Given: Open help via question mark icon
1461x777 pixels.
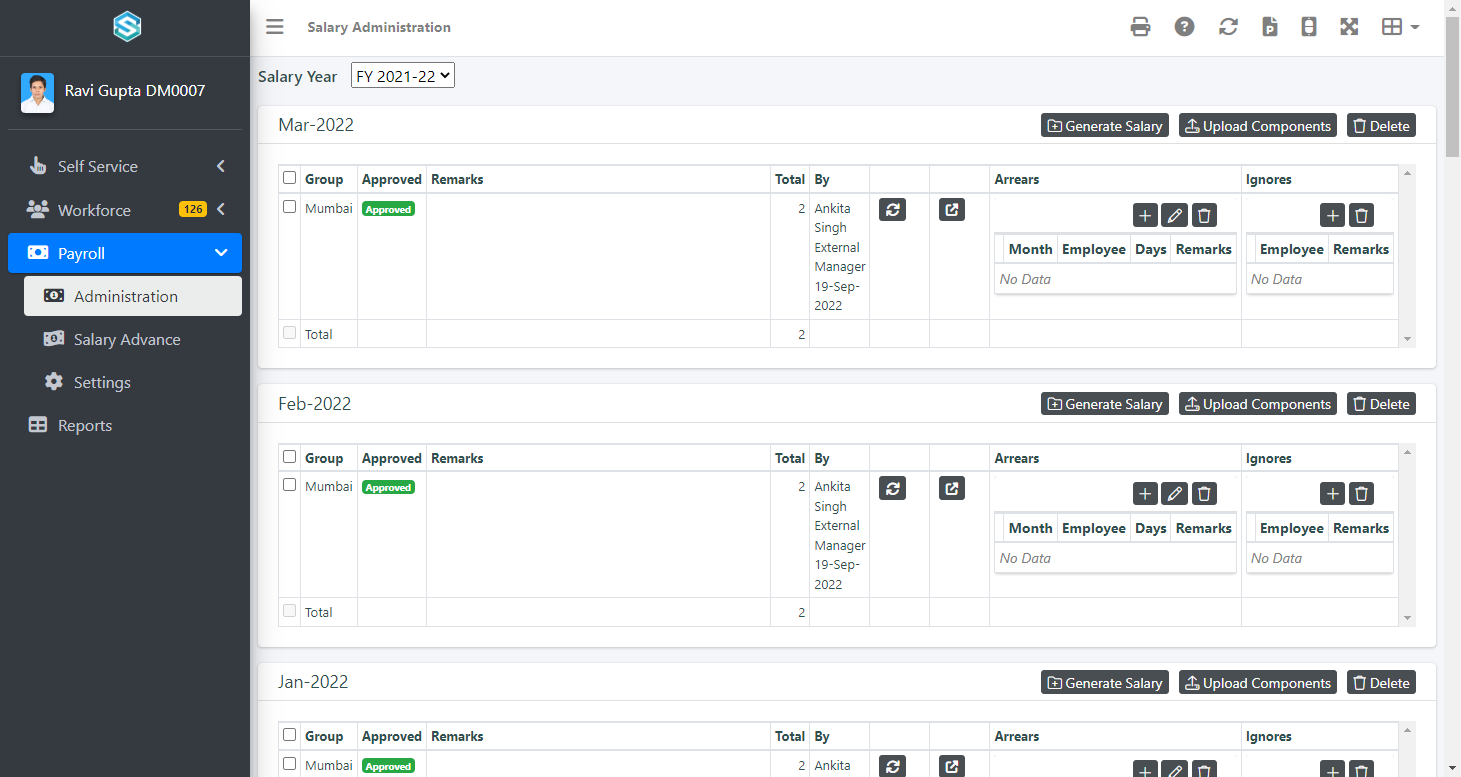Looking at the screenshot, I should (x=1184, y=27).
